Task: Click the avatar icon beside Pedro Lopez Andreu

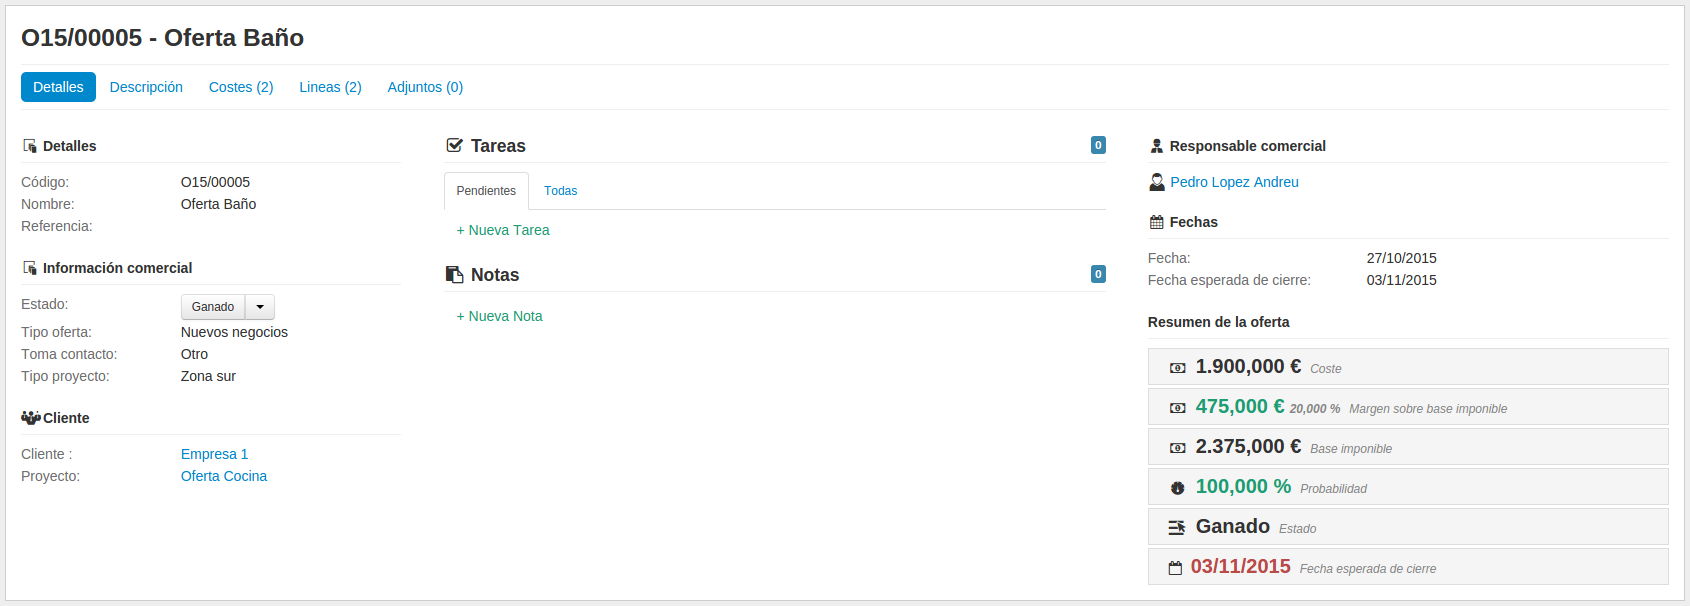Action: pyautogui.click(x=1157, y=182)
